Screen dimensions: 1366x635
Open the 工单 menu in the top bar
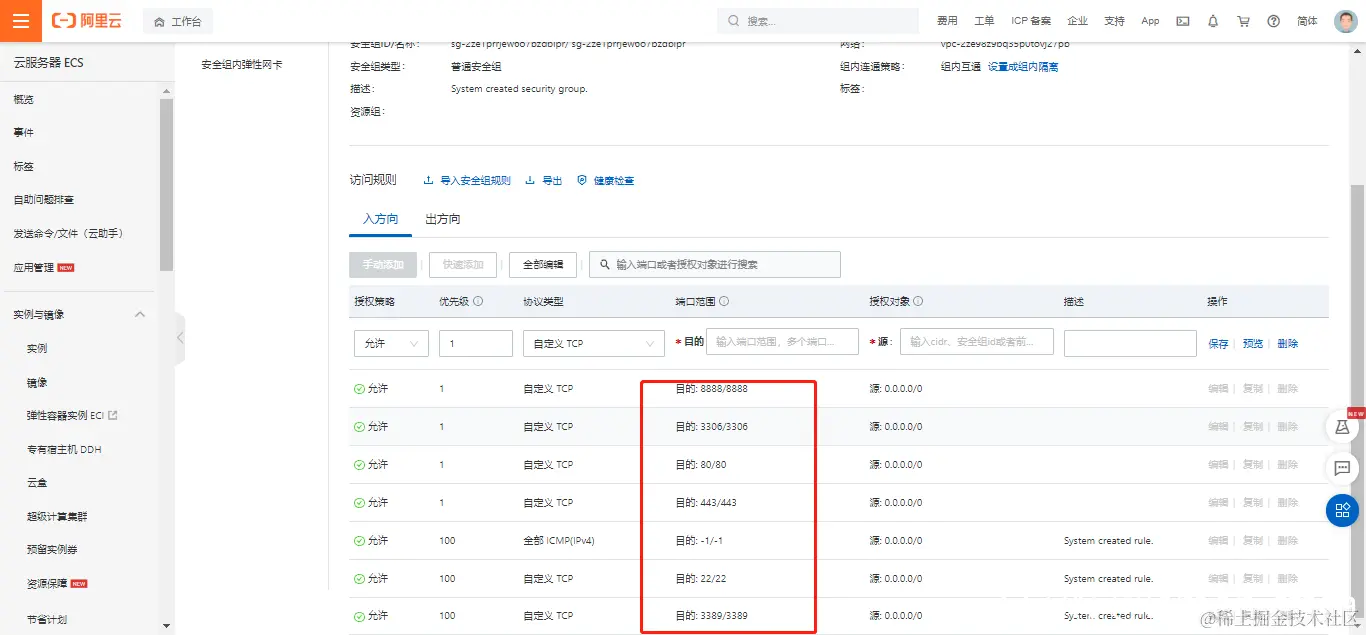click(984, 21)
